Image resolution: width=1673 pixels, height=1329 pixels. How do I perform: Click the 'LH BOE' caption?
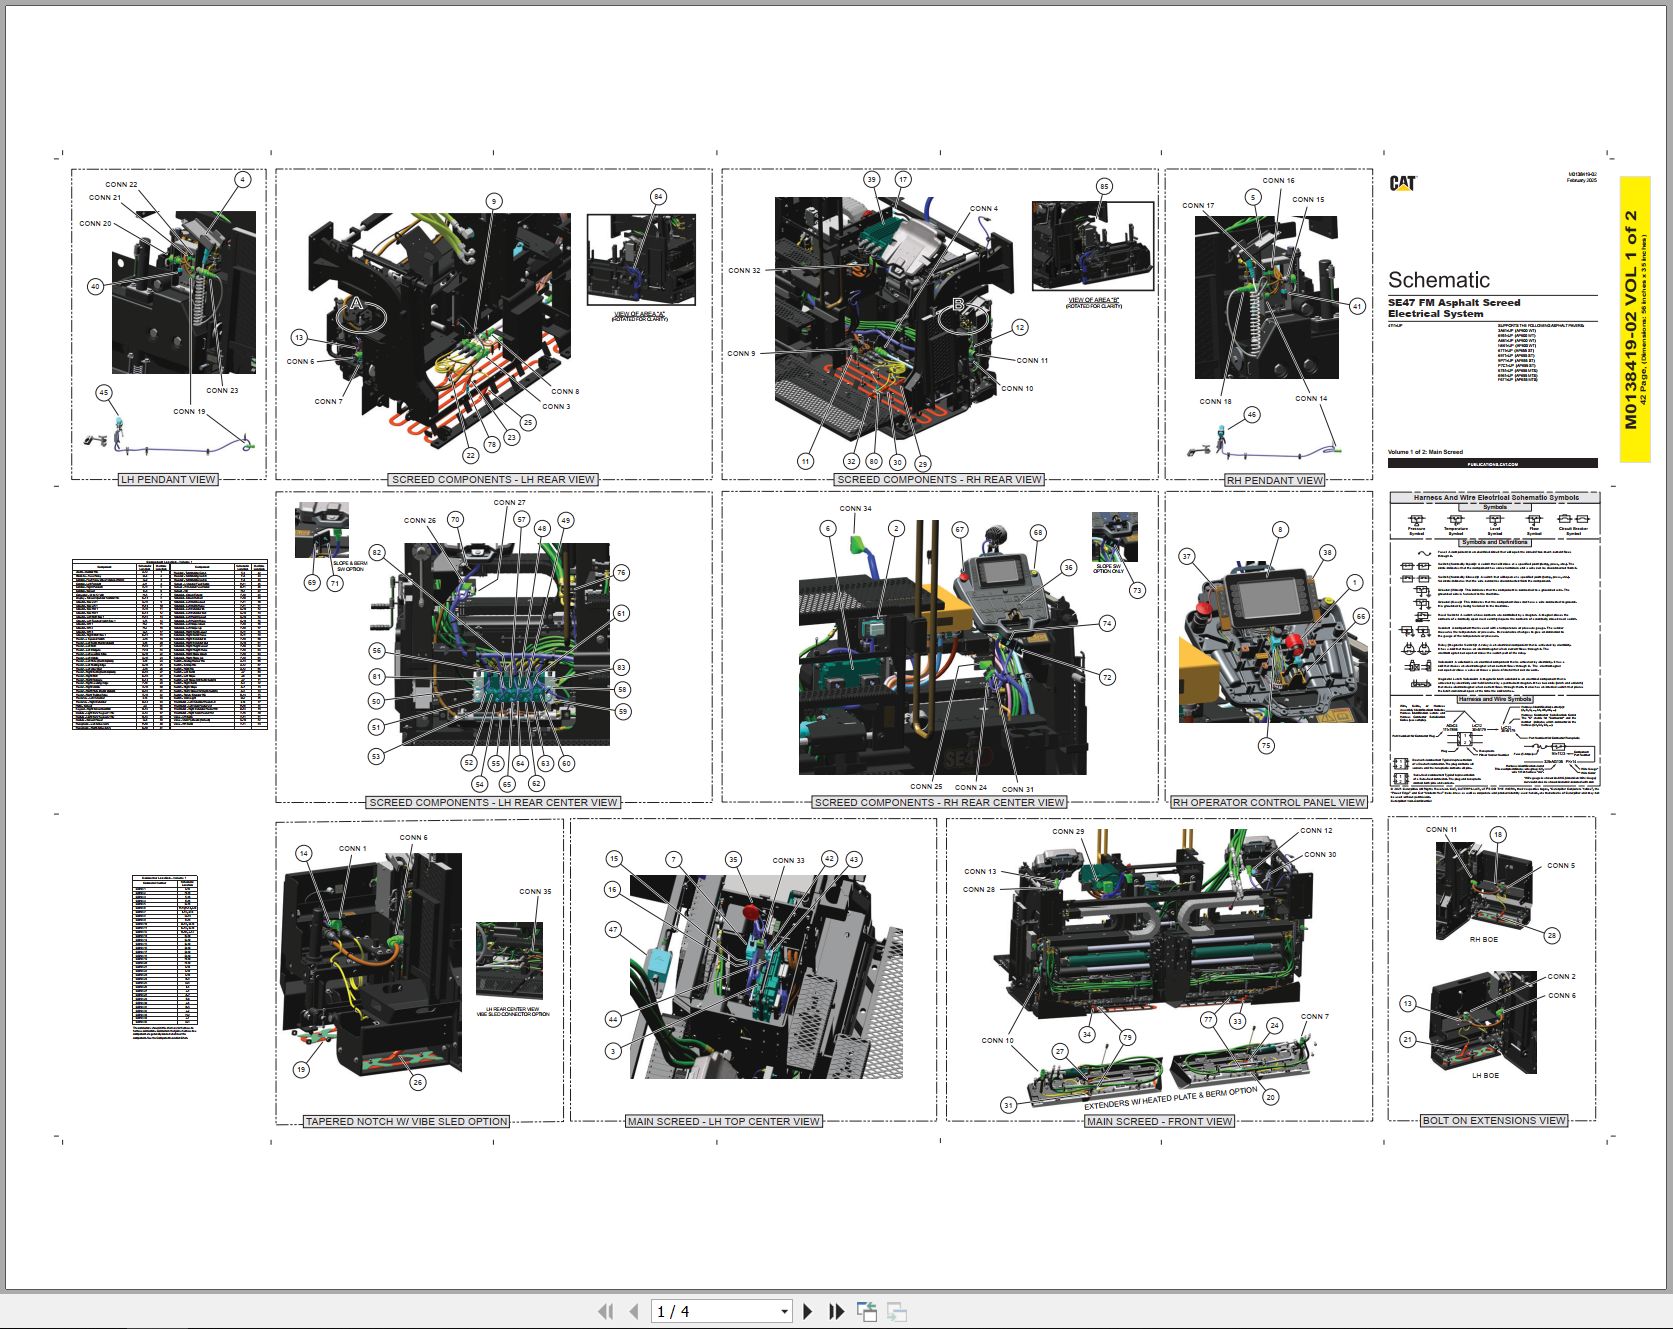click(x=1485, y=1076)
